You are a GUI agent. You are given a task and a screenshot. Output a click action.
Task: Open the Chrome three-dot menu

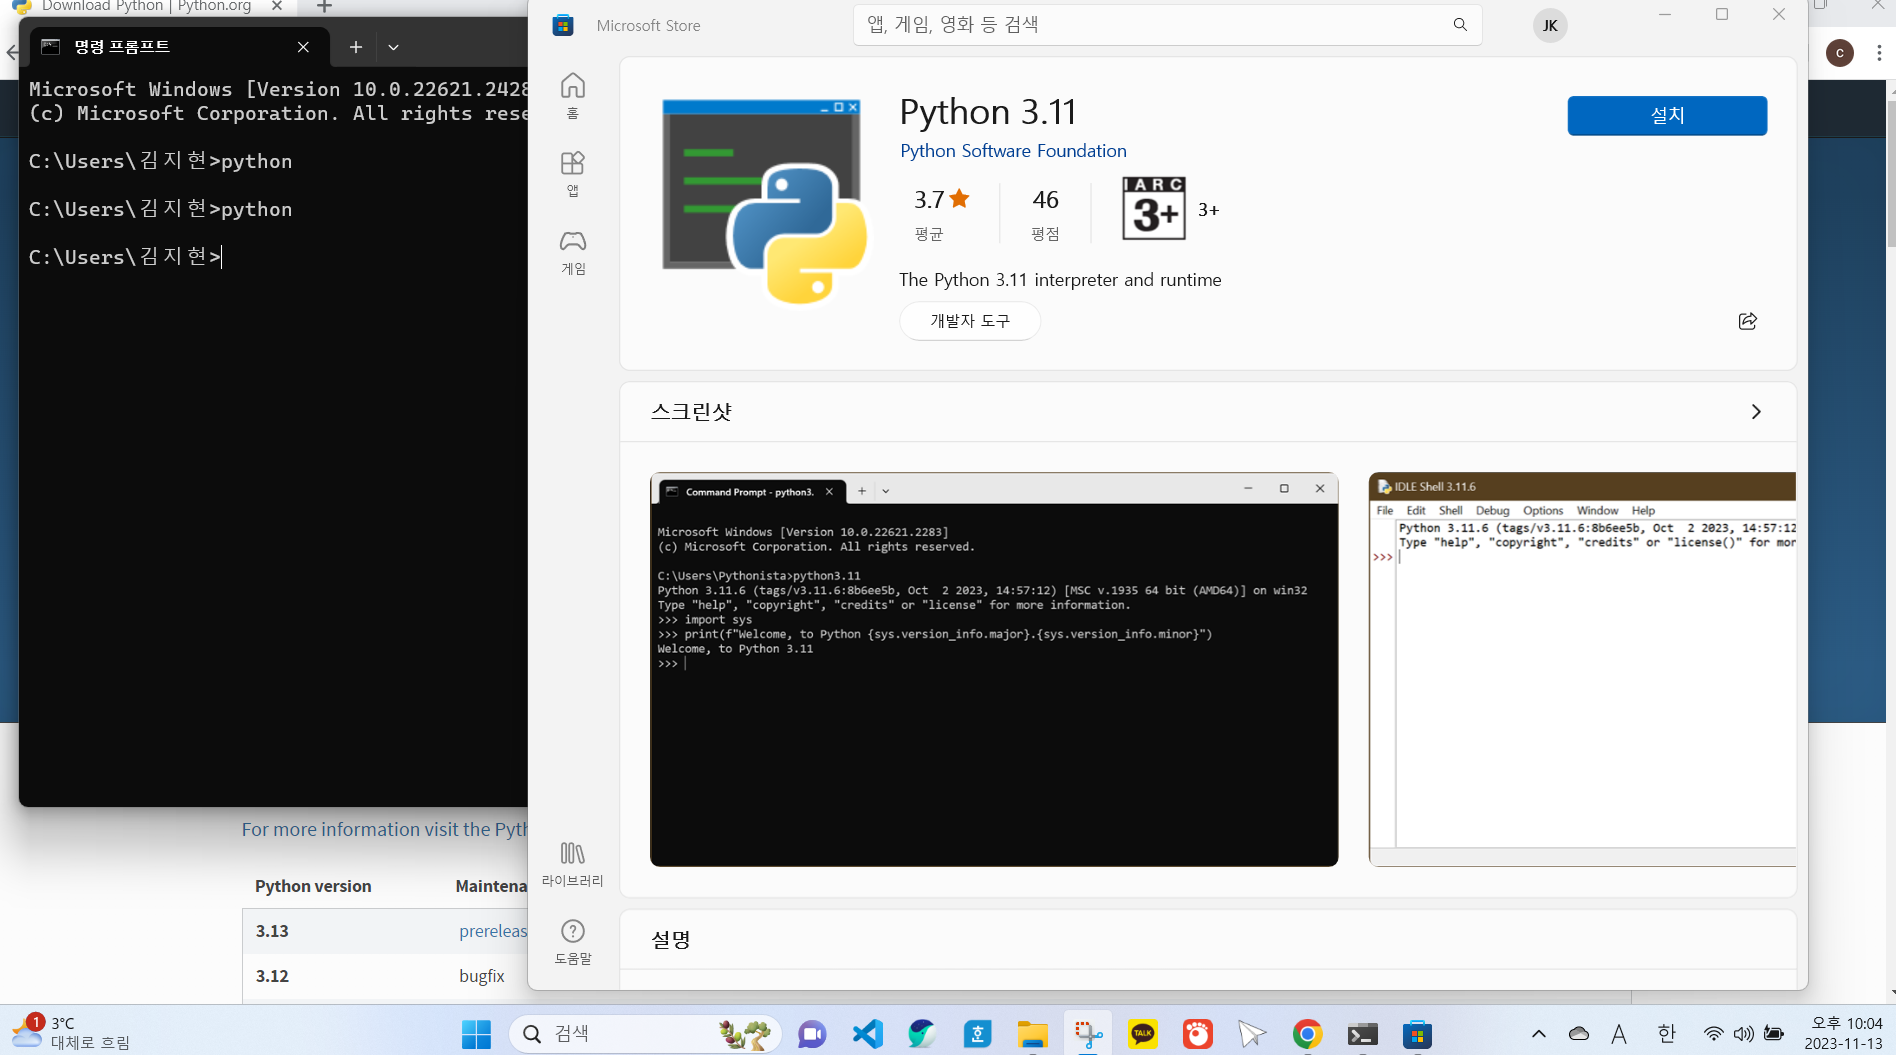1879,53
